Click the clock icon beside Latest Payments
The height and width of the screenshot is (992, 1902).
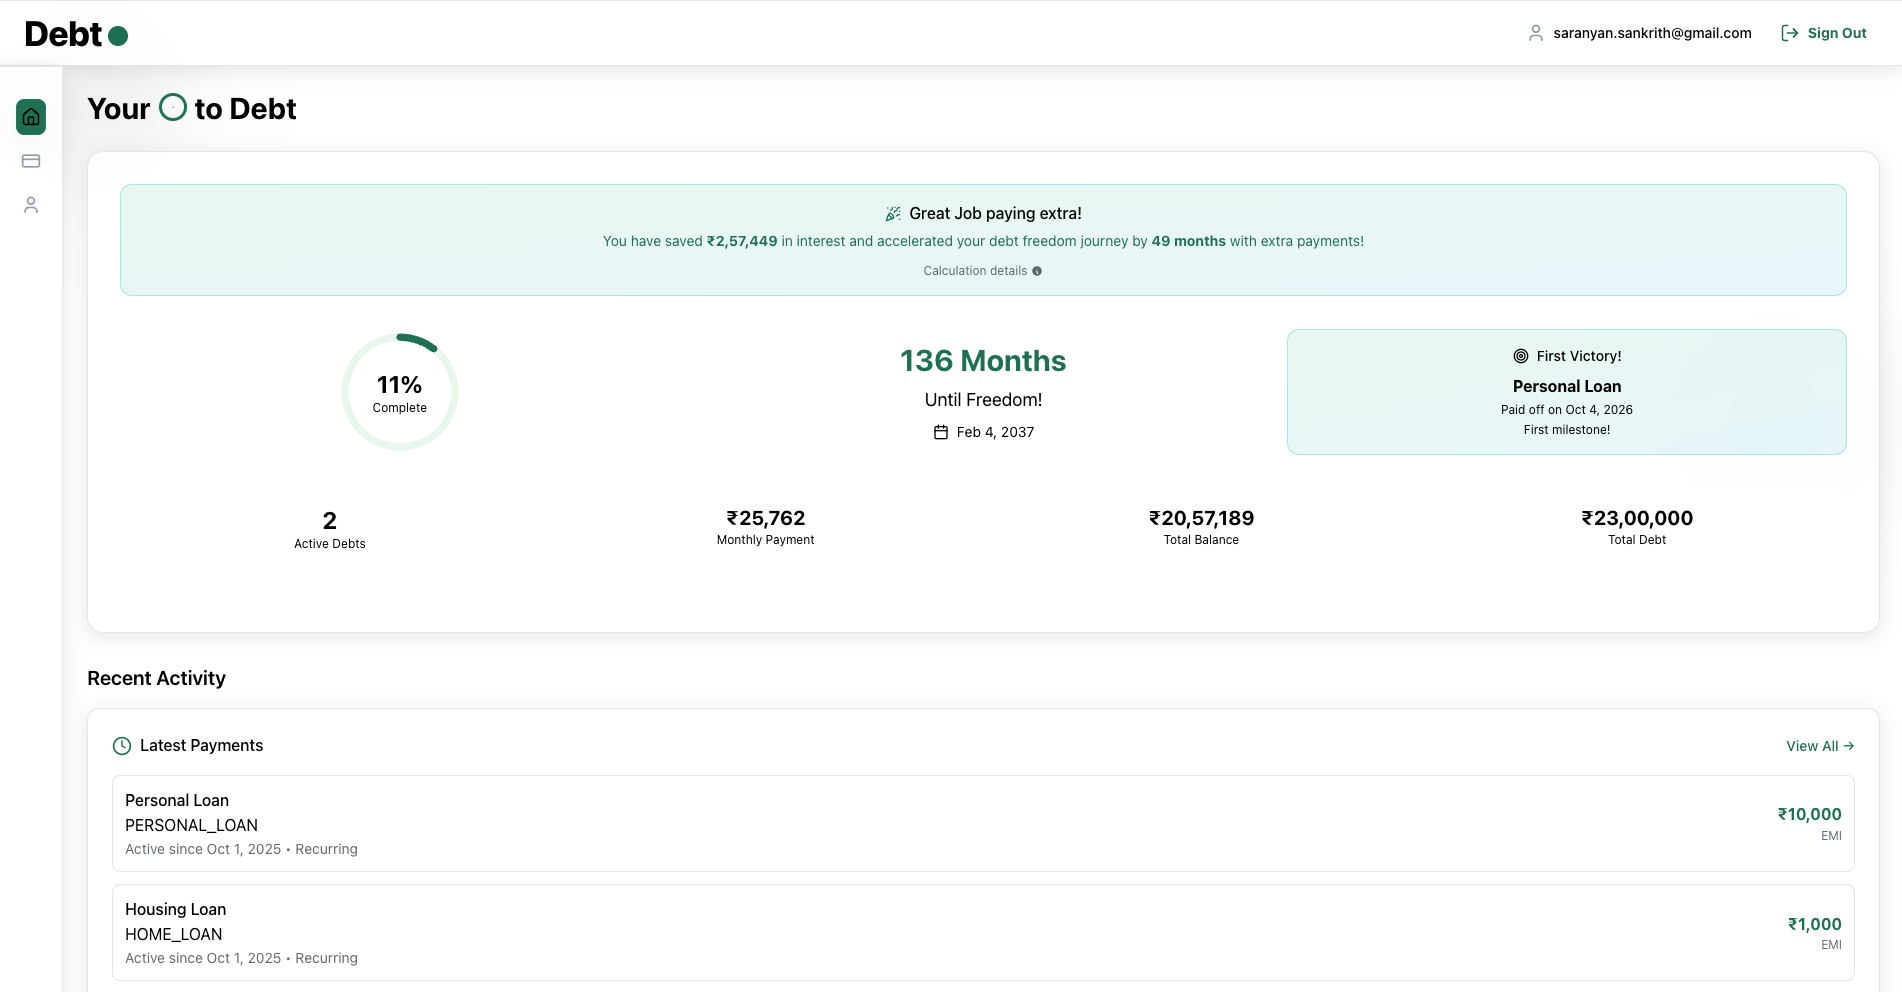pos(122,746)
